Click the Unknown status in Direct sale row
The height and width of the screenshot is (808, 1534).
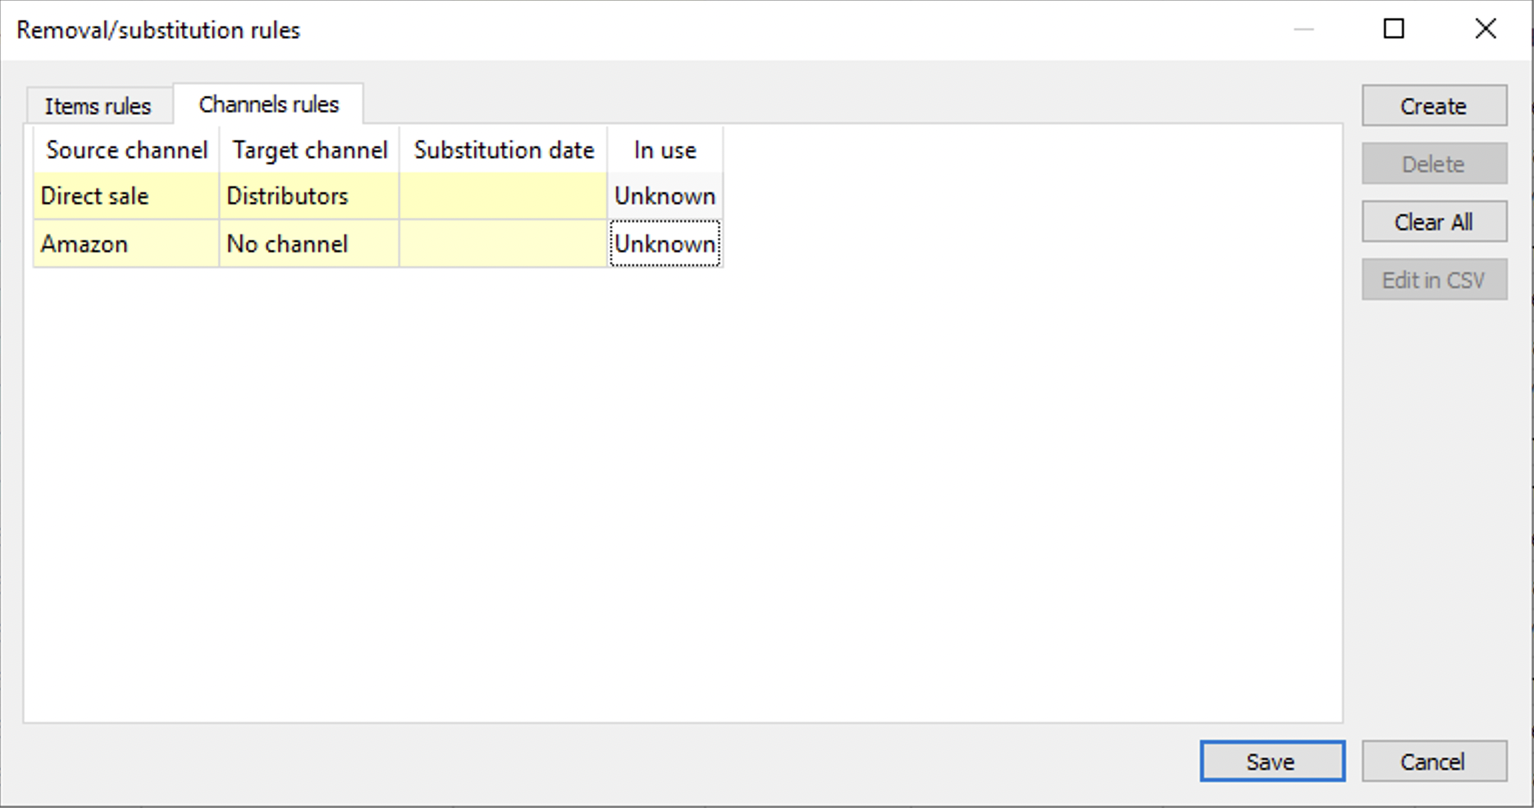665,196
